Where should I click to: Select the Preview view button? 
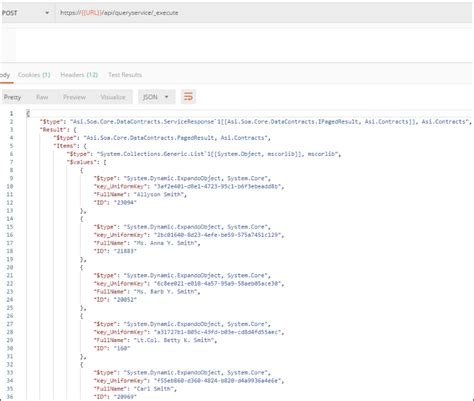pyautogui.click(x=74, y=97)
